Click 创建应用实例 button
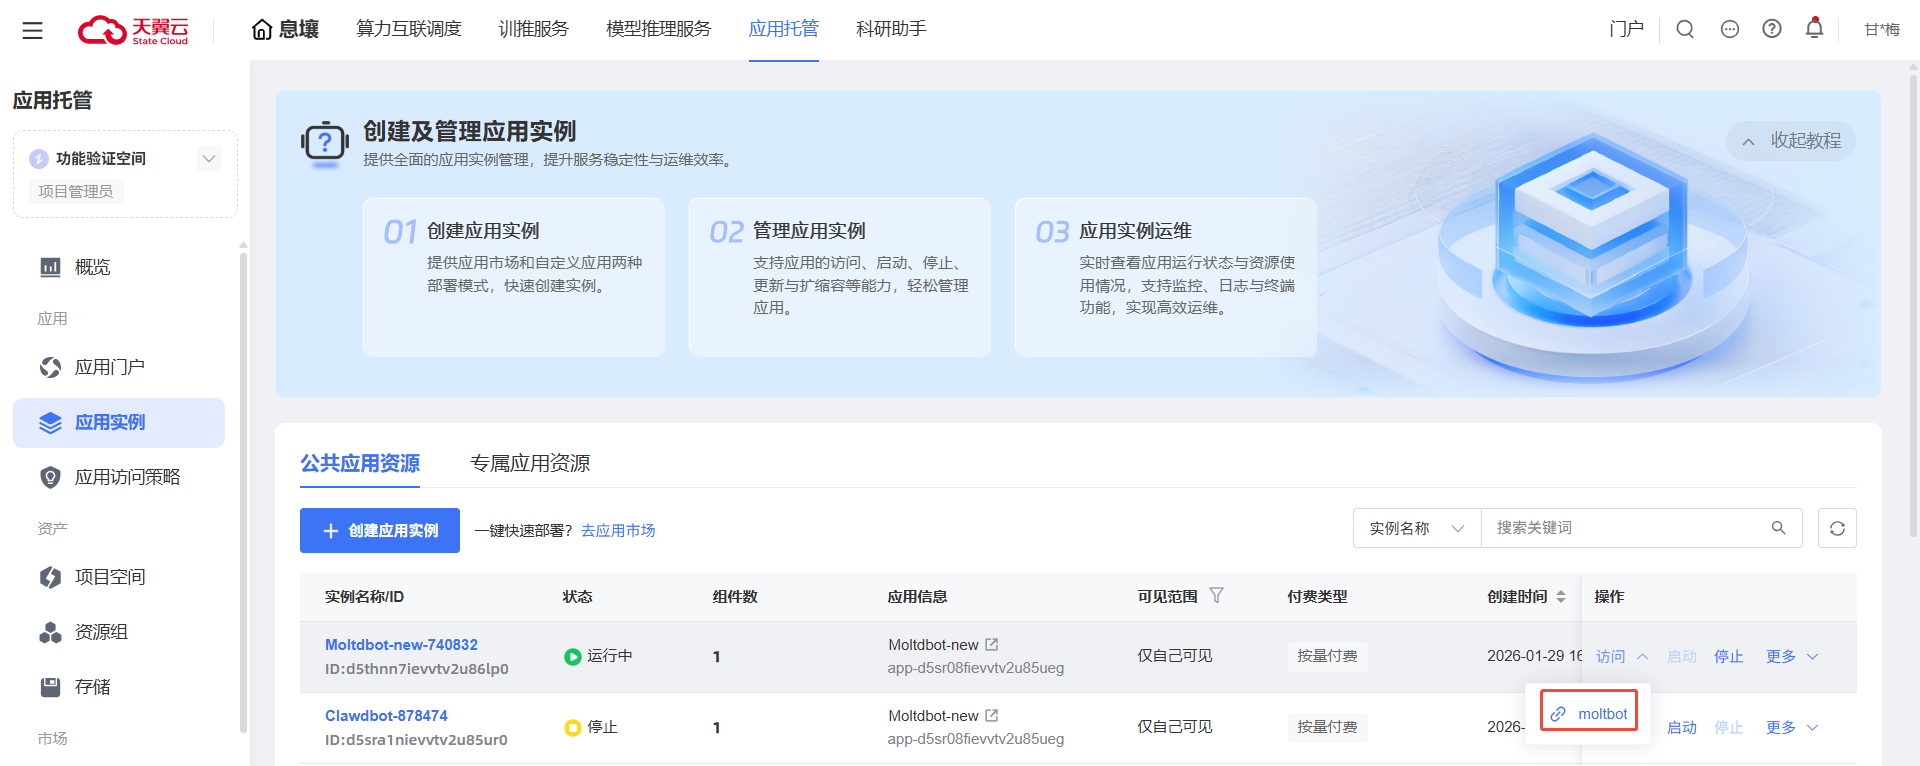 pyautogui.click(x=380, y=530)
